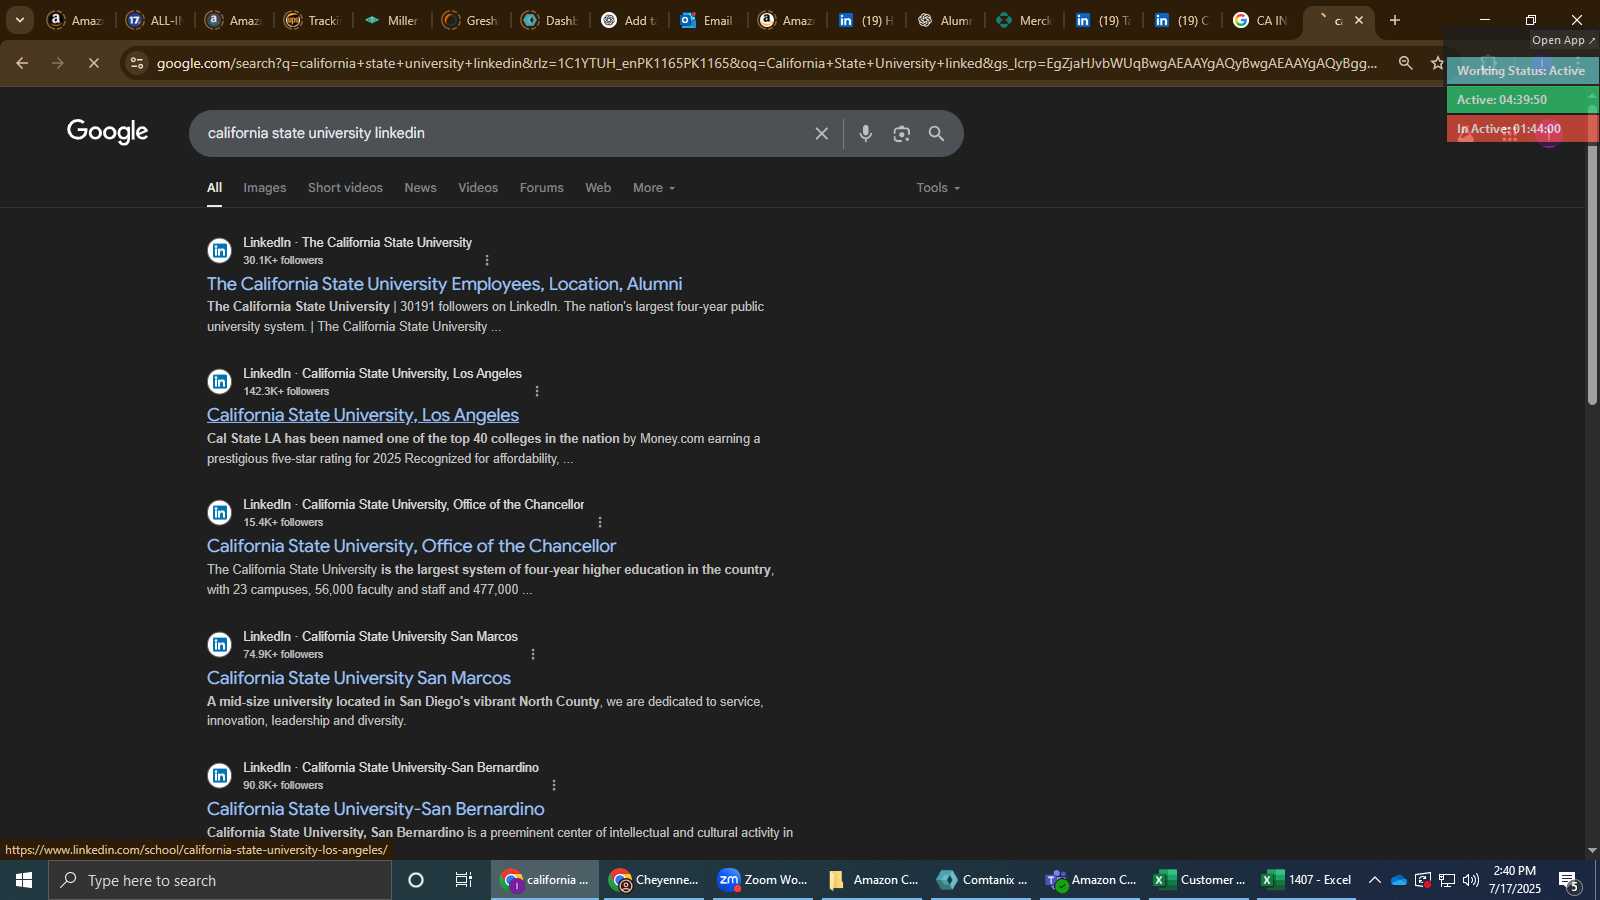This screenshot has width=1600, height=900.
Task: Open The California State University Employees link
Action: point(444,284)
